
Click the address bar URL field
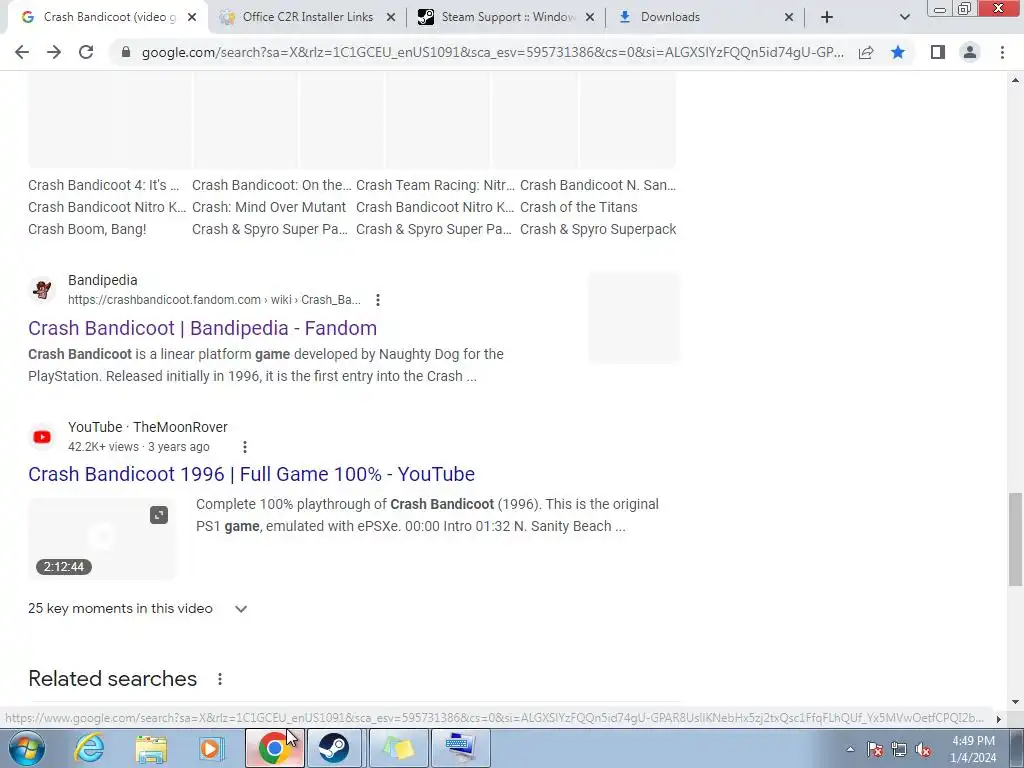(x=492, y=52)
